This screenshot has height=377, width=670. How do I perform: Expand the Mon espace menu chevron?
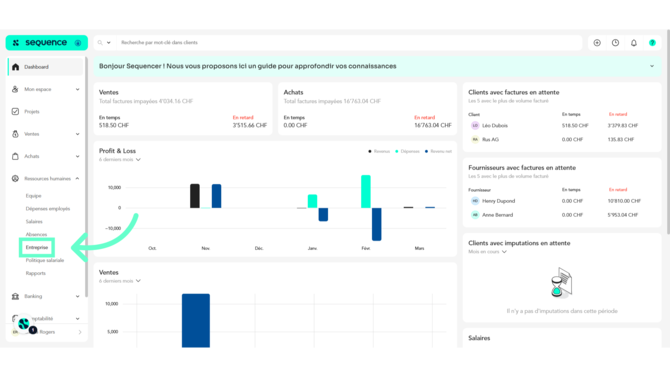tap(77, 89)
